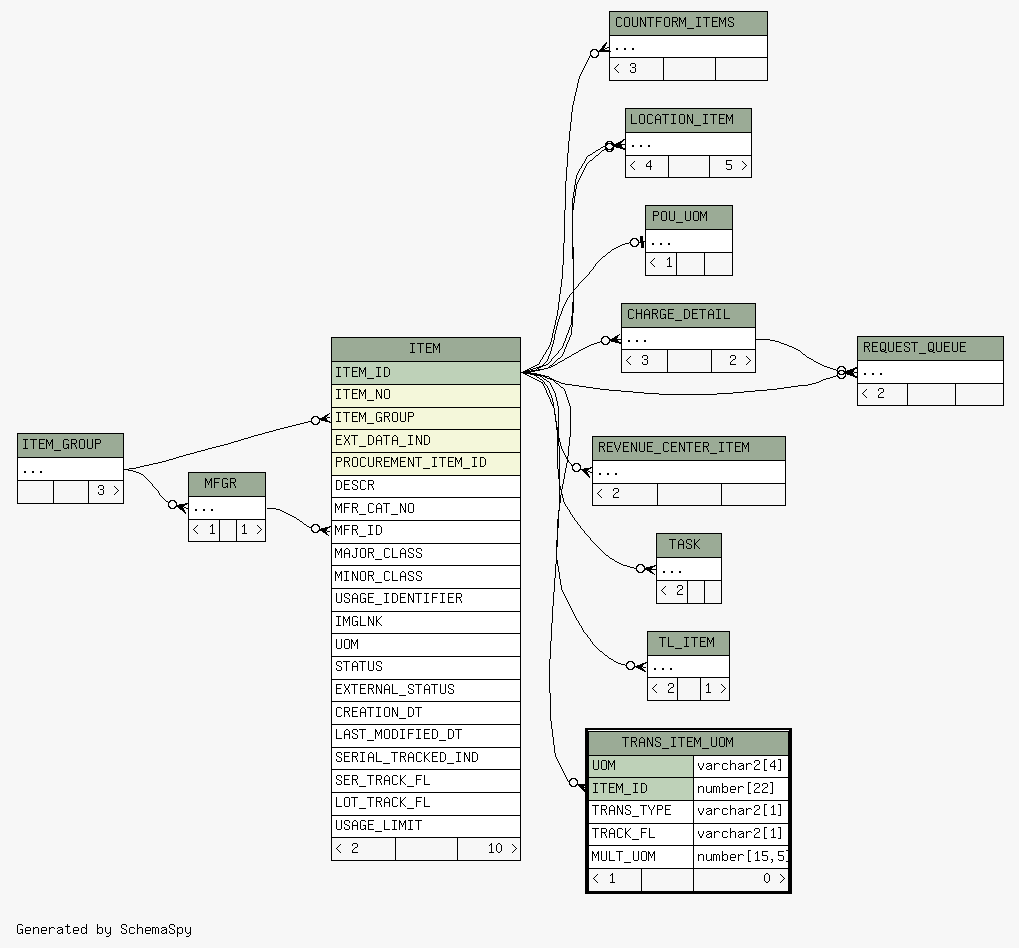This screenshot has width=1019, height=948.
Task: Select the UOM column in ITEM table
Action: [426, 645]
